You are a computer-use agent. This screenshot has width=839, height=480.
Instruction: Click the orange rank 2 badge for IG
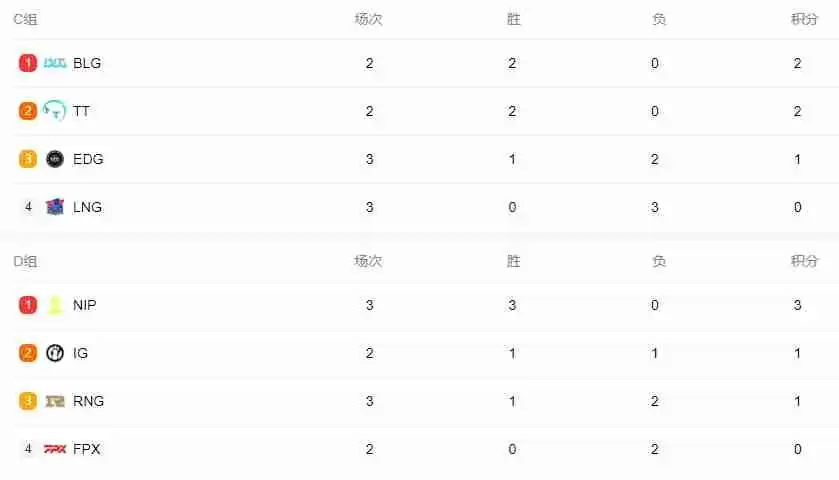pos(28,353)
